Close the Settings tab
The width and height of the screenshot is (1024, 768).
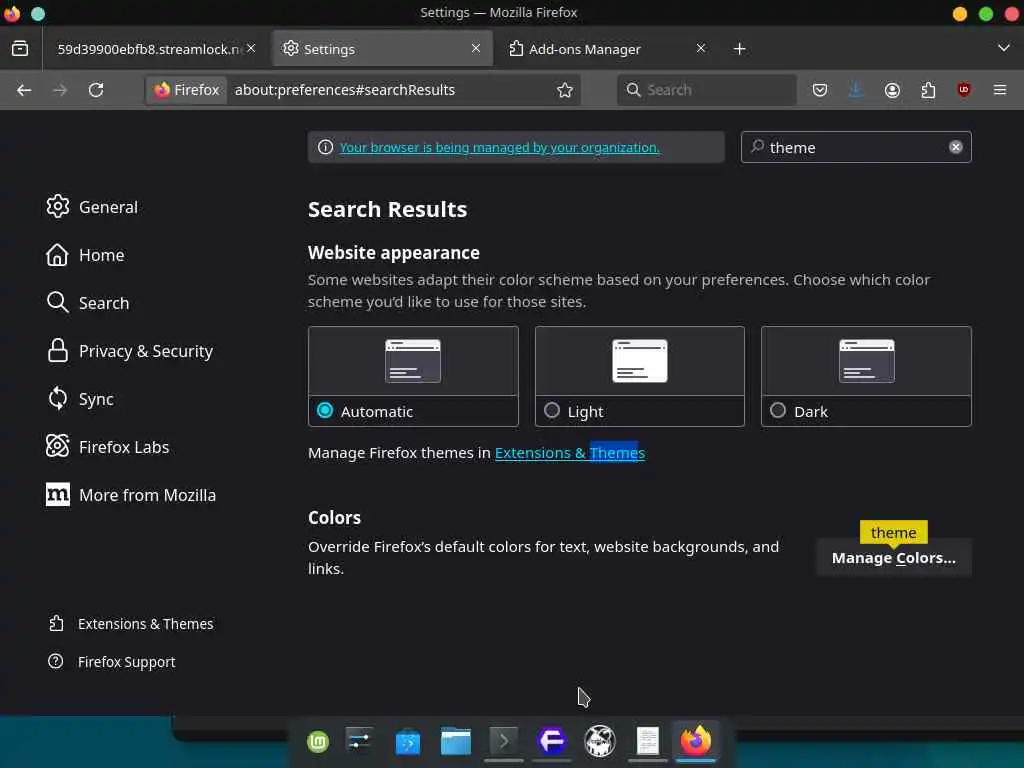click(x=476, y=48)
